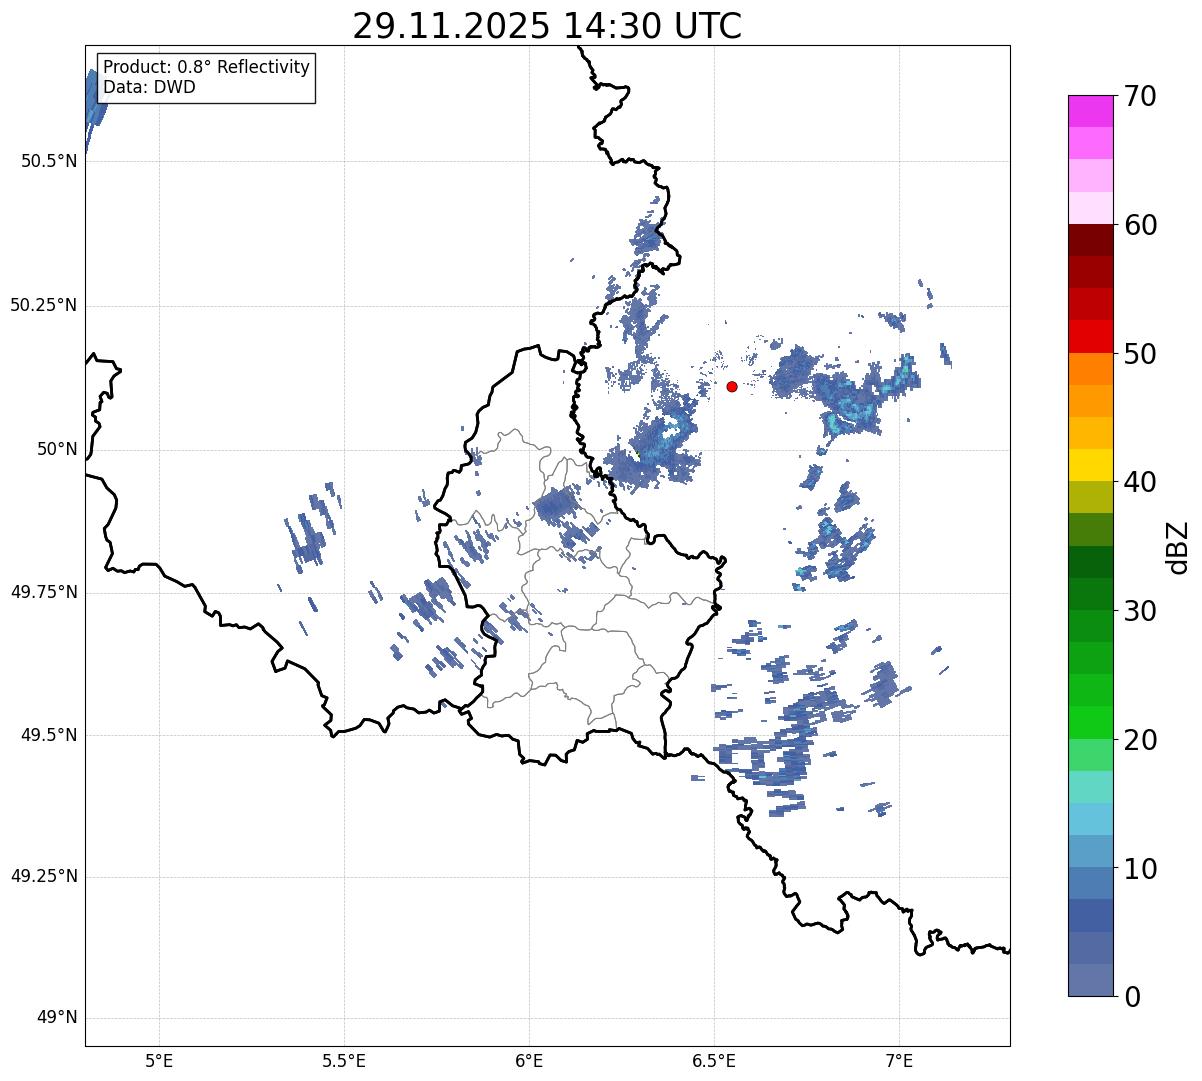This screenshot has width=1202, height=1081.
Task: Click the plot title showing 14:30 UTC
Action: pos(547,26)
